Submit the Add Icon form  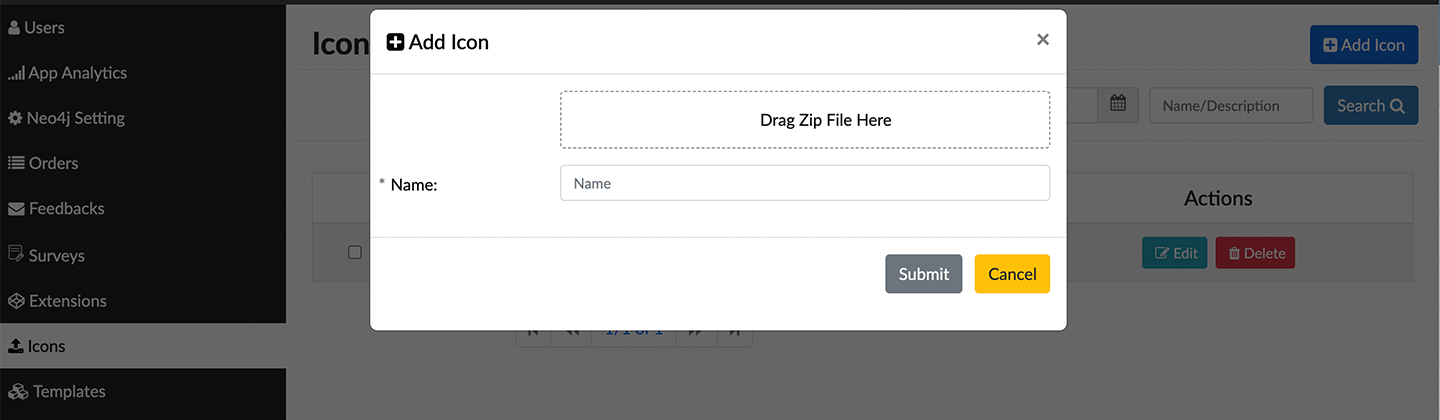tap(923, 274)
